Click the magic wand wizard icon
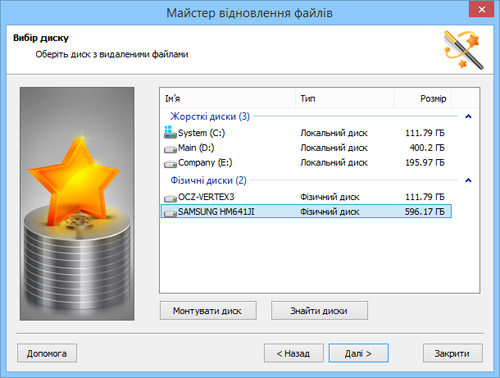Screen dimensions: 500x378 click(x=463, y=49)
